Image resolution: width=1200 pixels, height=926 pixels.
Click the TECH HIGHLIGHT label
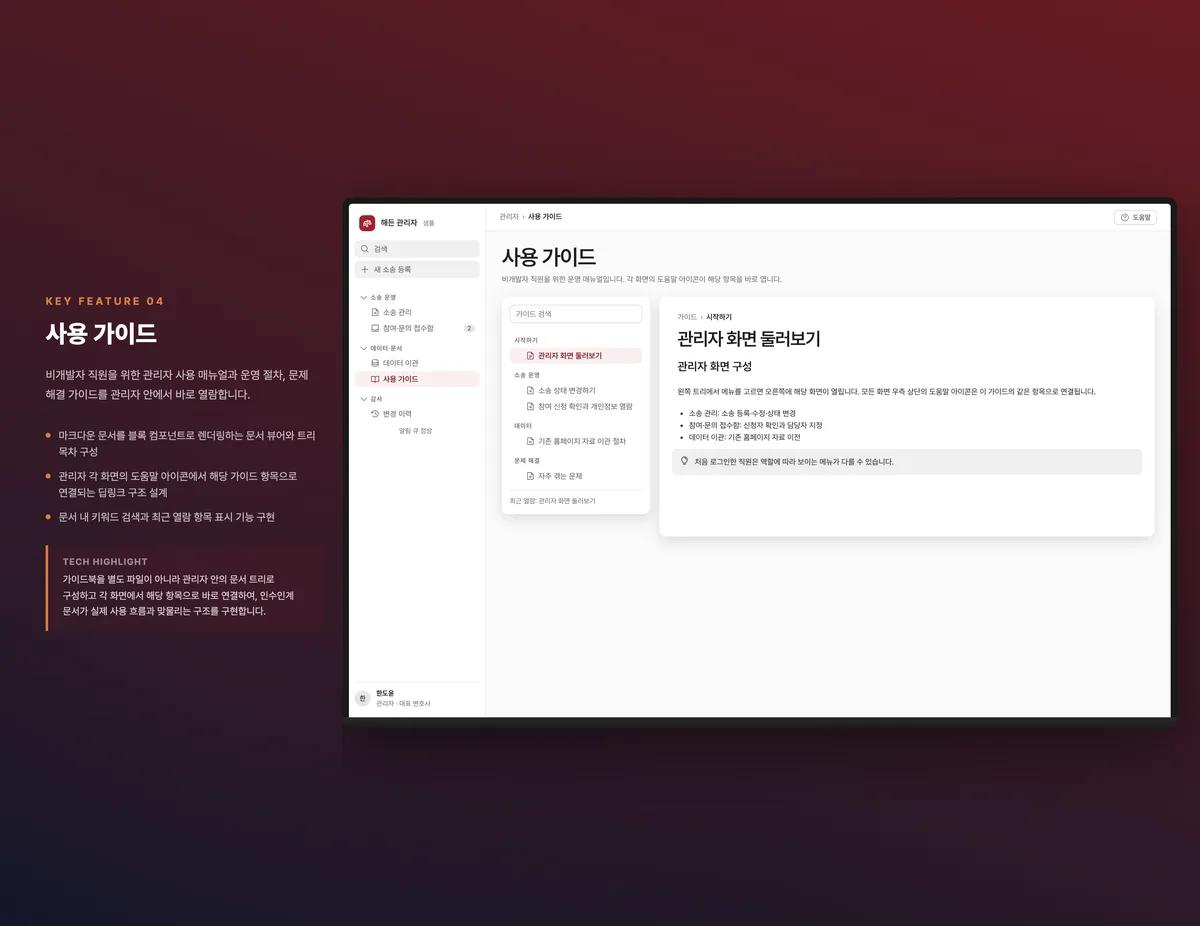point(105,562)
